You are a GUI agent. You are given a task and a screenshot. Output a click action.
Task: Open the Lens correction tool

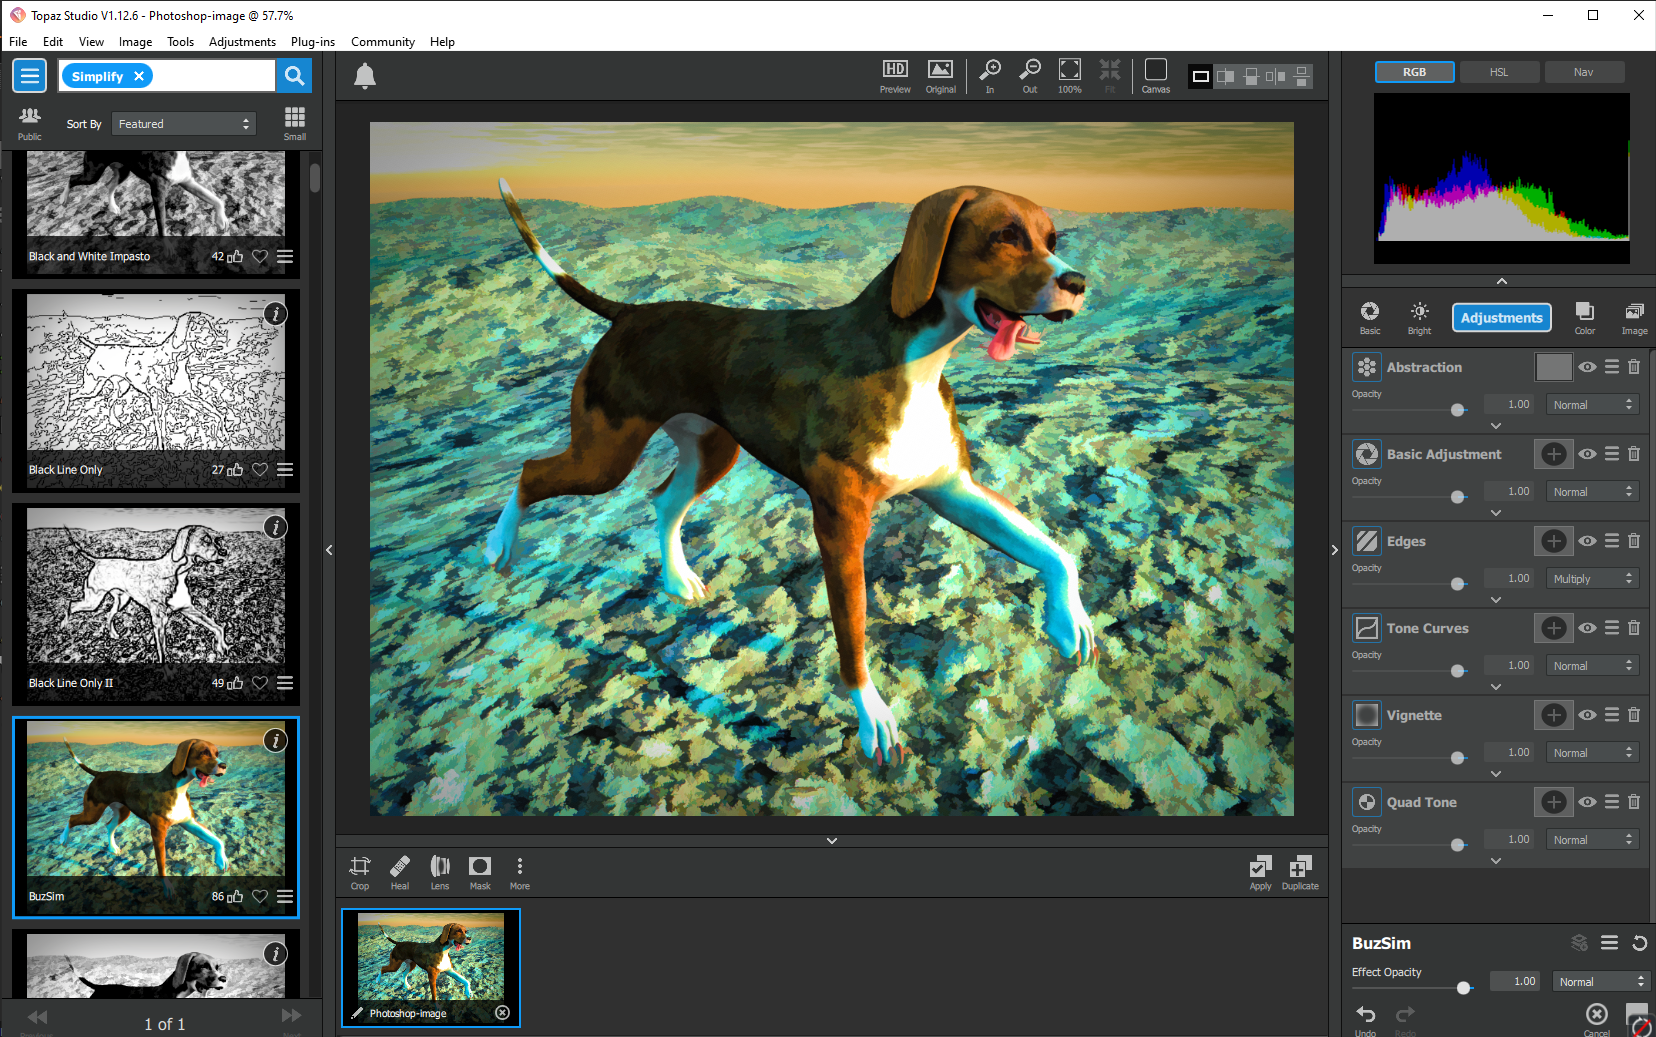pos(440,872)
